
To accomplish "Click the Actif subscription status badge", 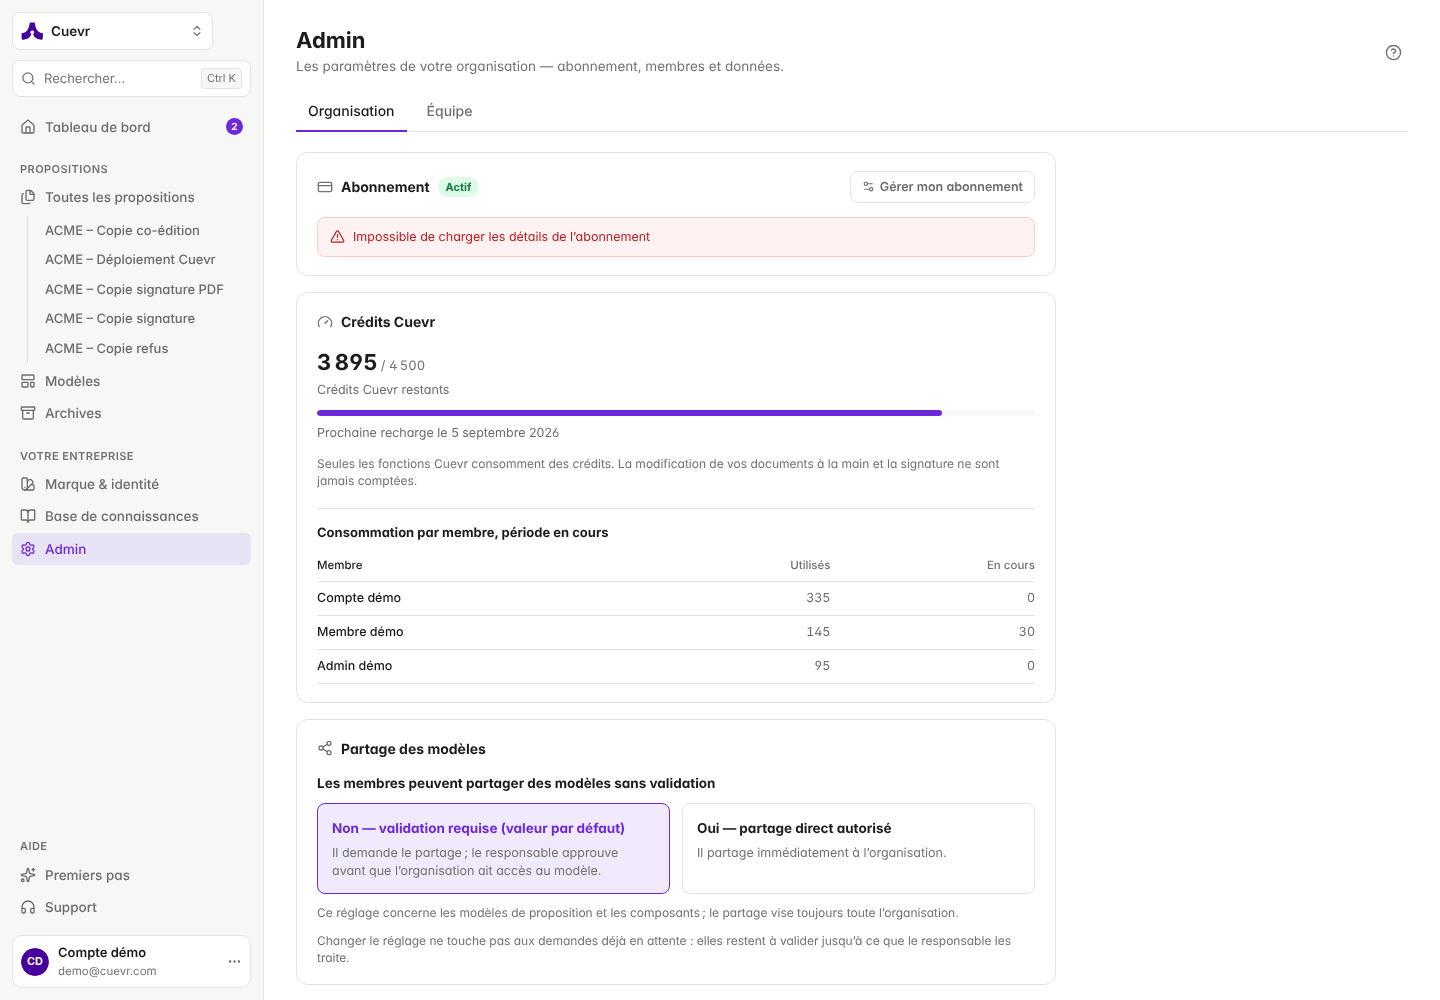I will 458,187.
